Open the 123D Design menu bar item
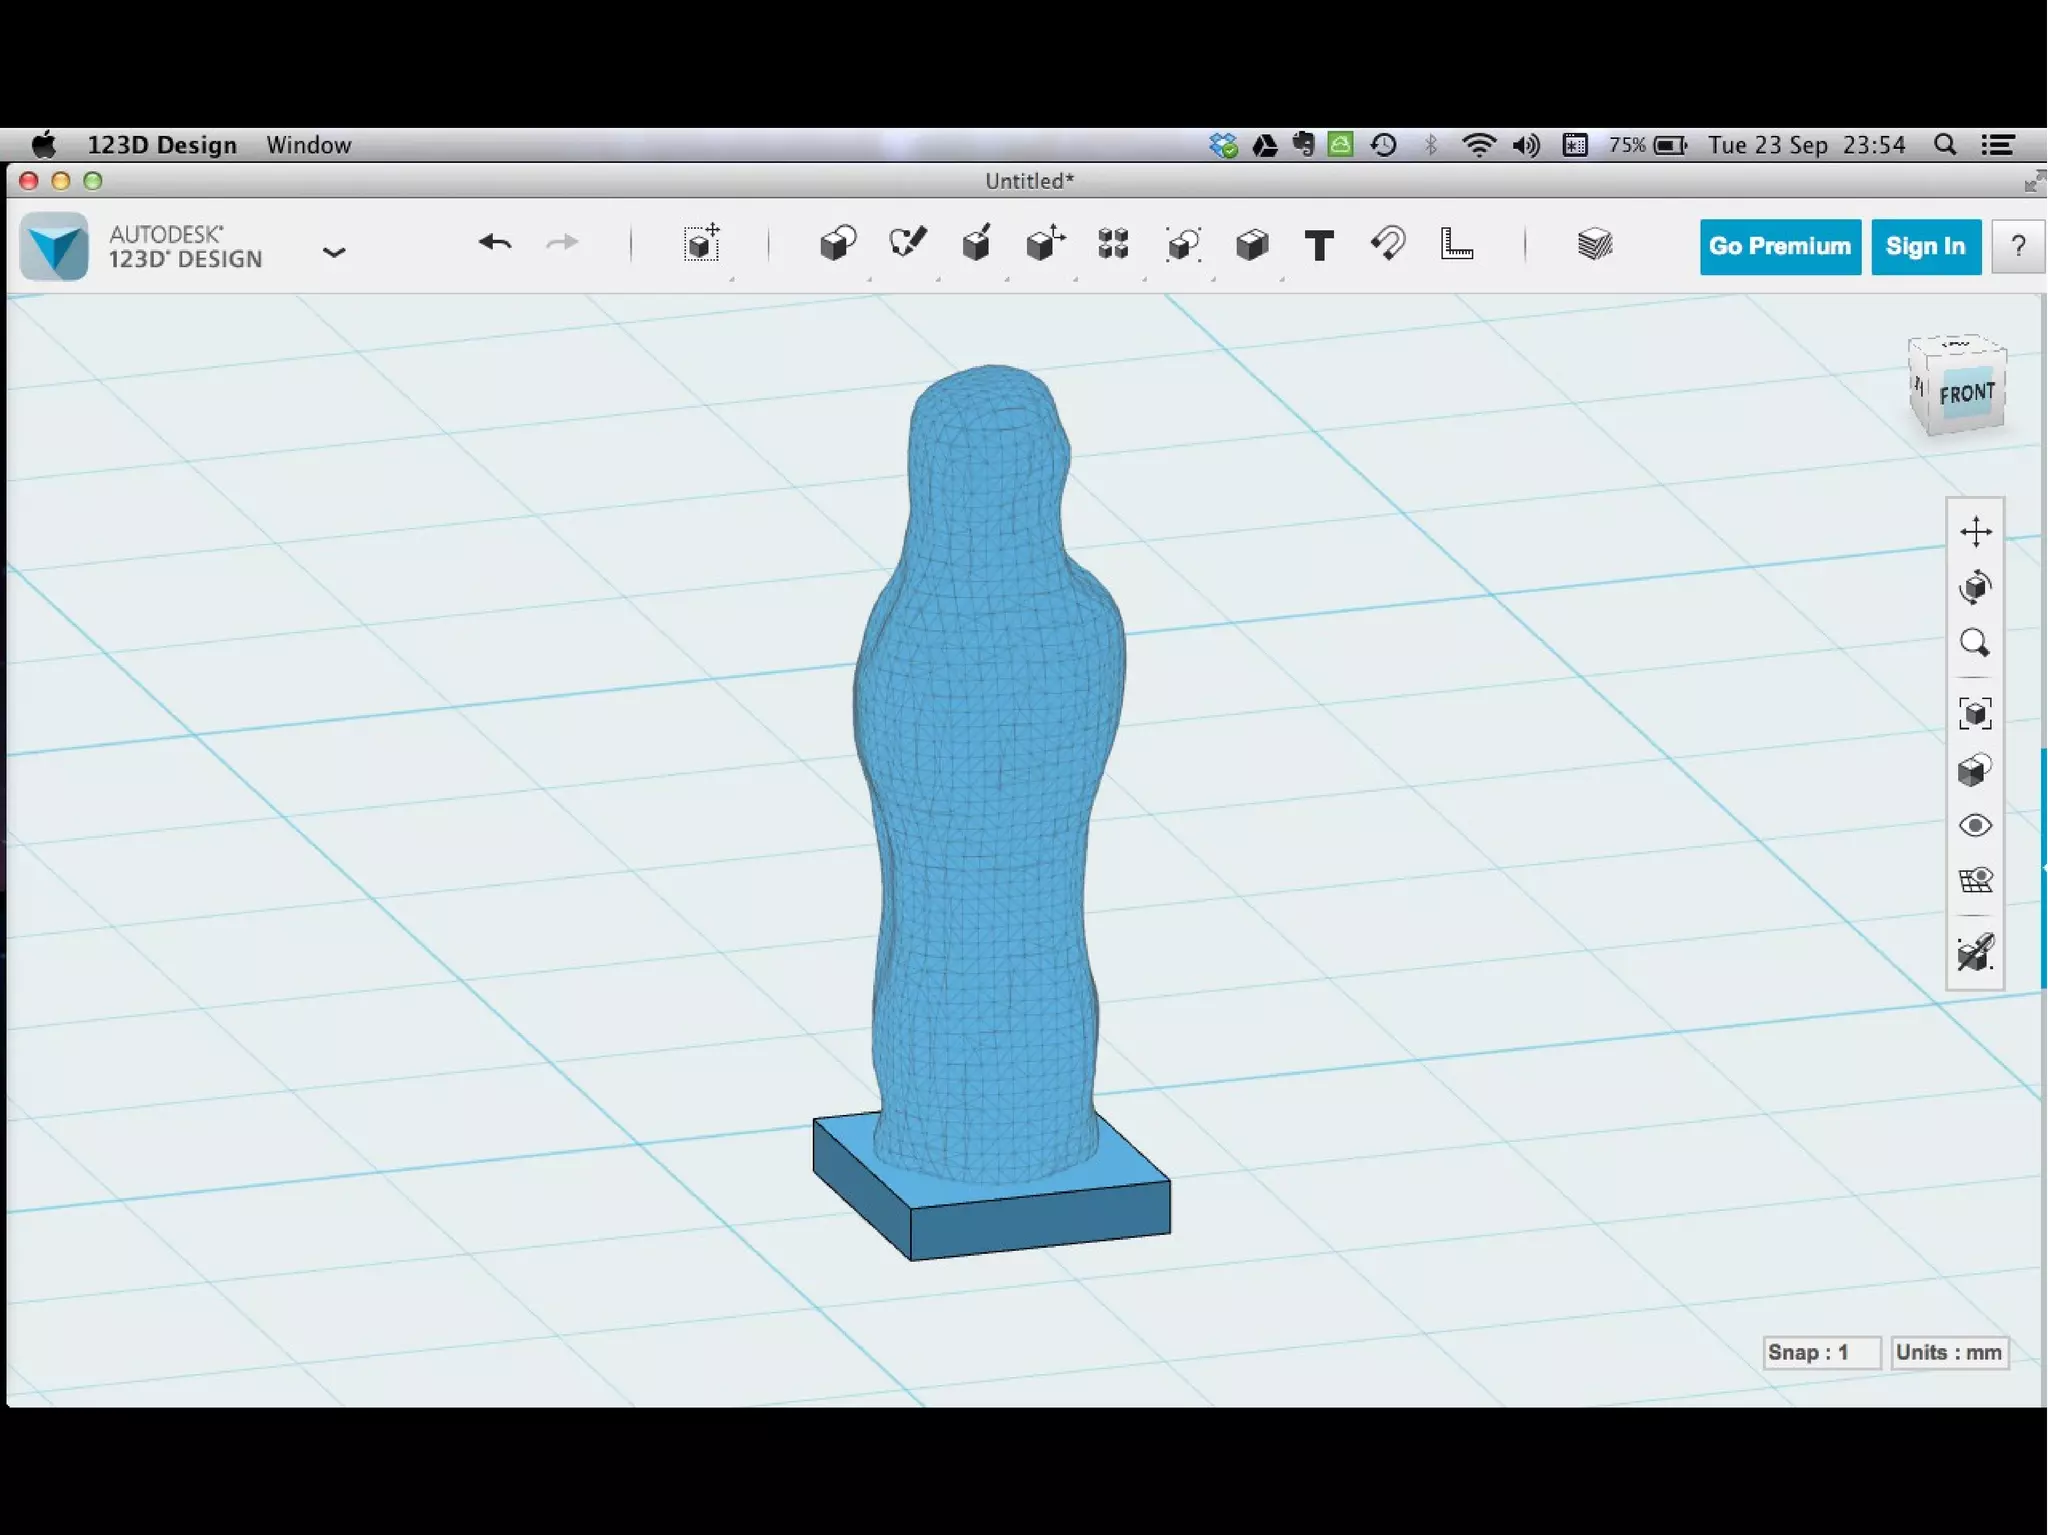The width and height of the screenshot is (2048, 1535). coord(162,145)
